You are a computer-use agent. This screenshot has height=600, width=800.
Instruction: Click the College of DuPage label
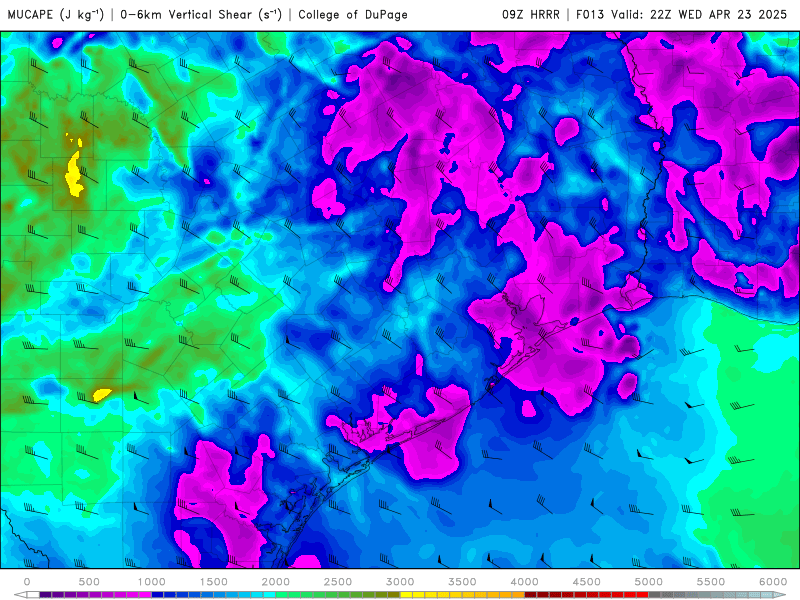(353, 15)
